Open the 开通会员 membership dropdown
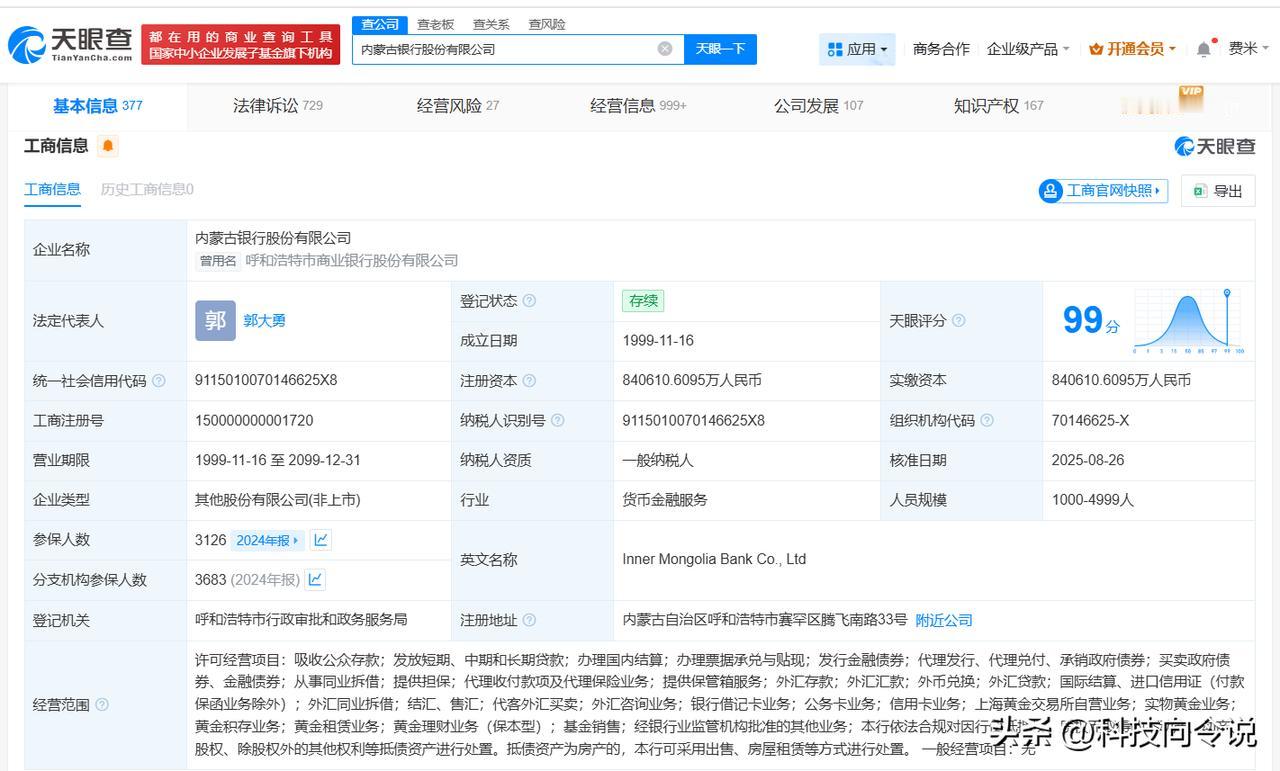This screenshot has width=1280, height=771. [x=1133, y=49]
